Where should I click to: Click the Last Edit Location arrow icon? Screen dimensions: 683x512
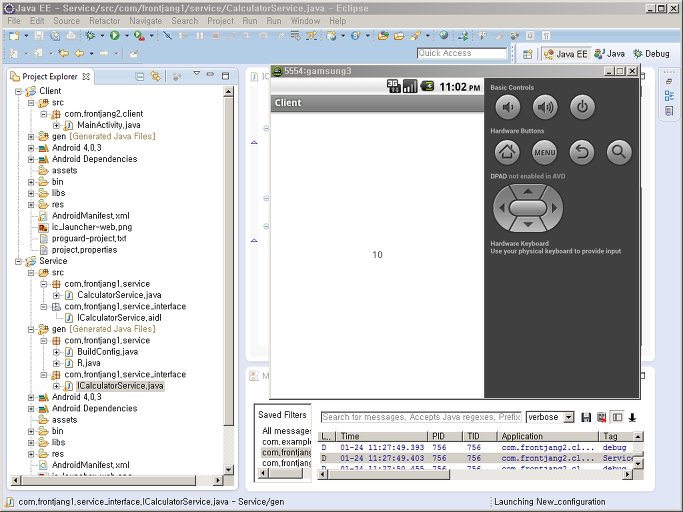pos(64,54)
